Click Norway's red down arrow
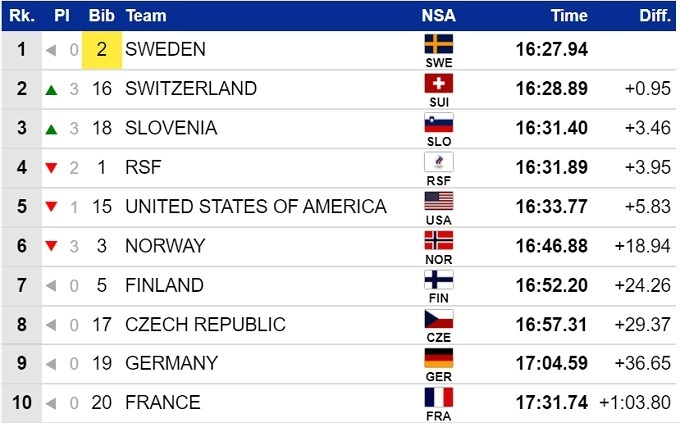The image size is (680, 423). point(51,246)
